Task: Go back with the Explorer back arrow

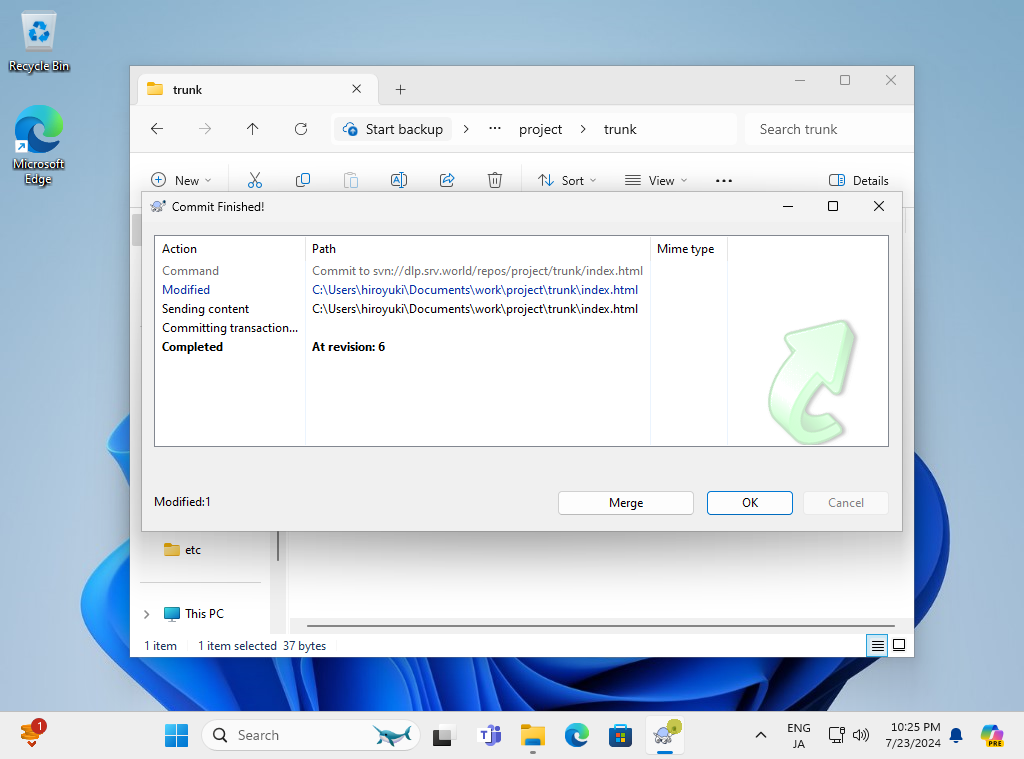Action: coord(157,129)
